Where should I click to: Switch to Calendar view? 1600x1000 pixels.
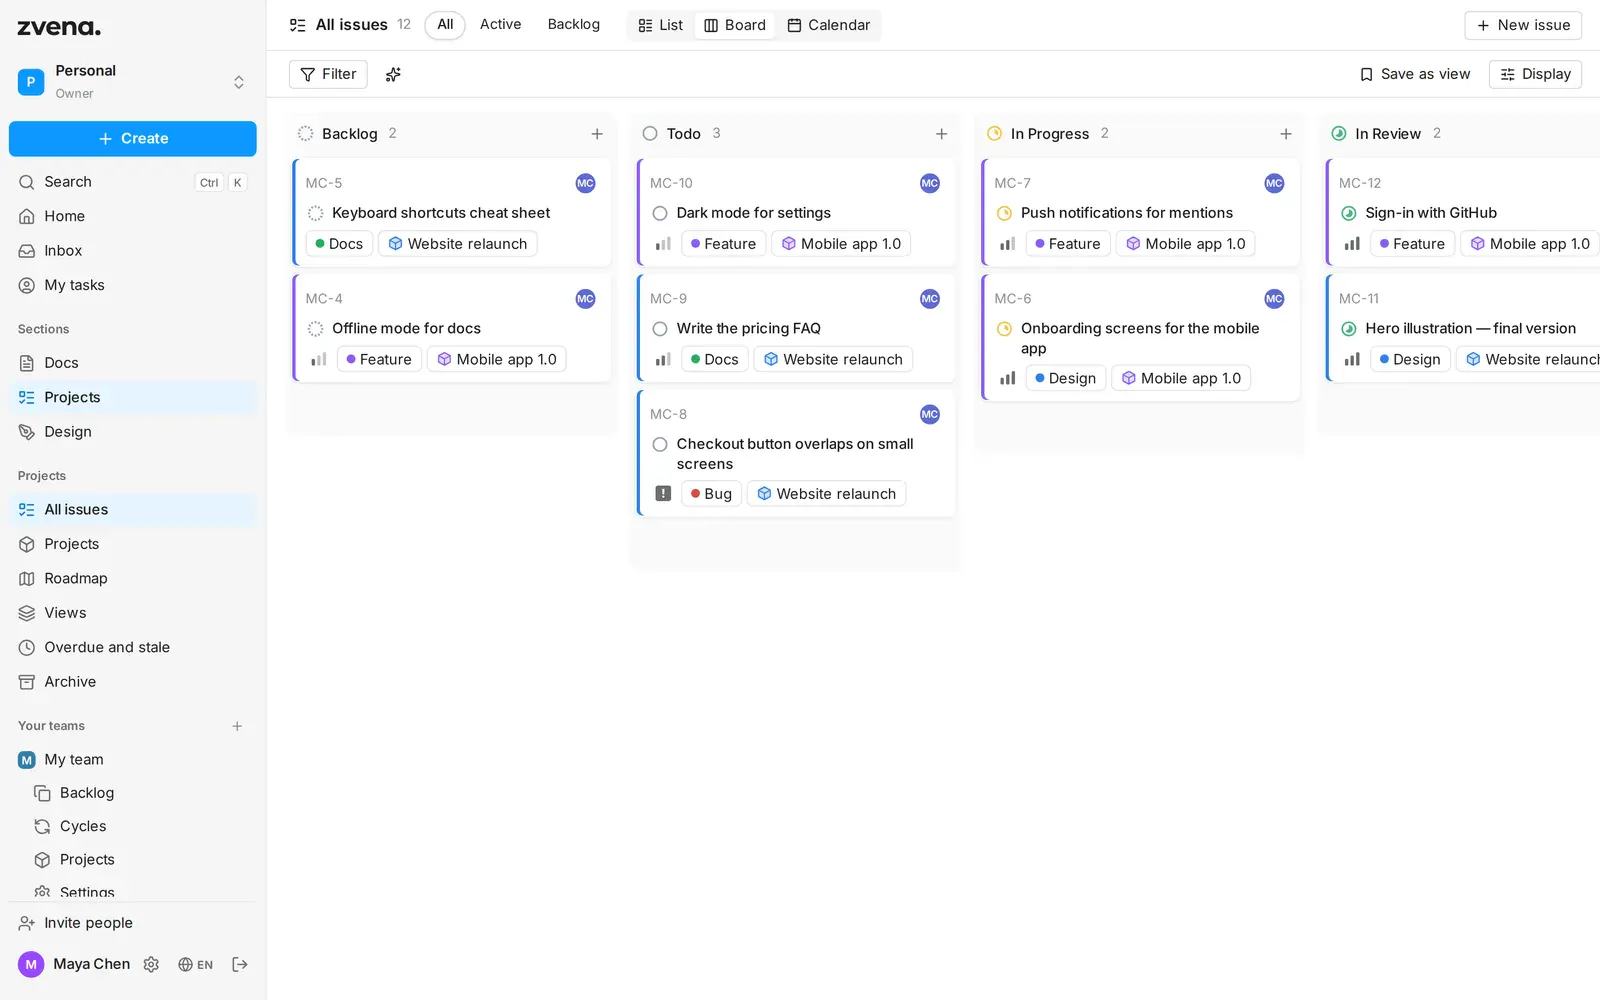[829, 25]
